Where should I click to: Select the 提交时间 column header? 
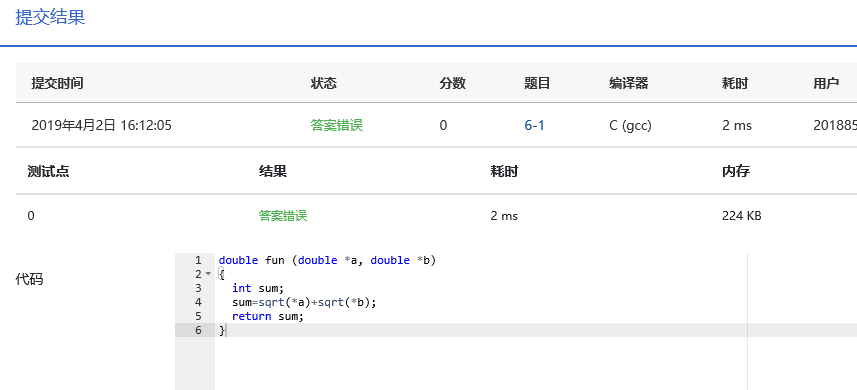pos(57,84)
